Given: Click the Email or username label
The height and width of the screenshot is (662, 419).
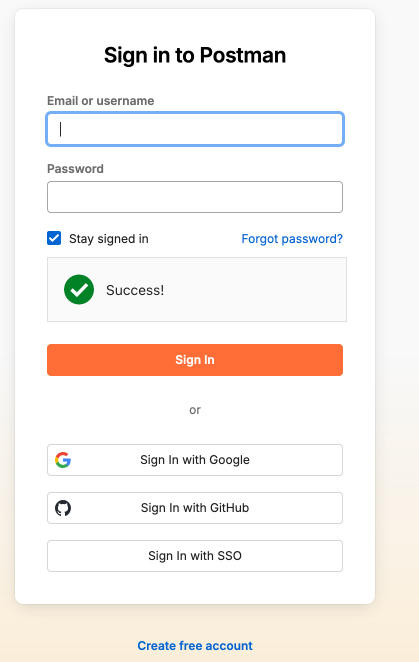Looking at the screenshot, I should point(101,101).
